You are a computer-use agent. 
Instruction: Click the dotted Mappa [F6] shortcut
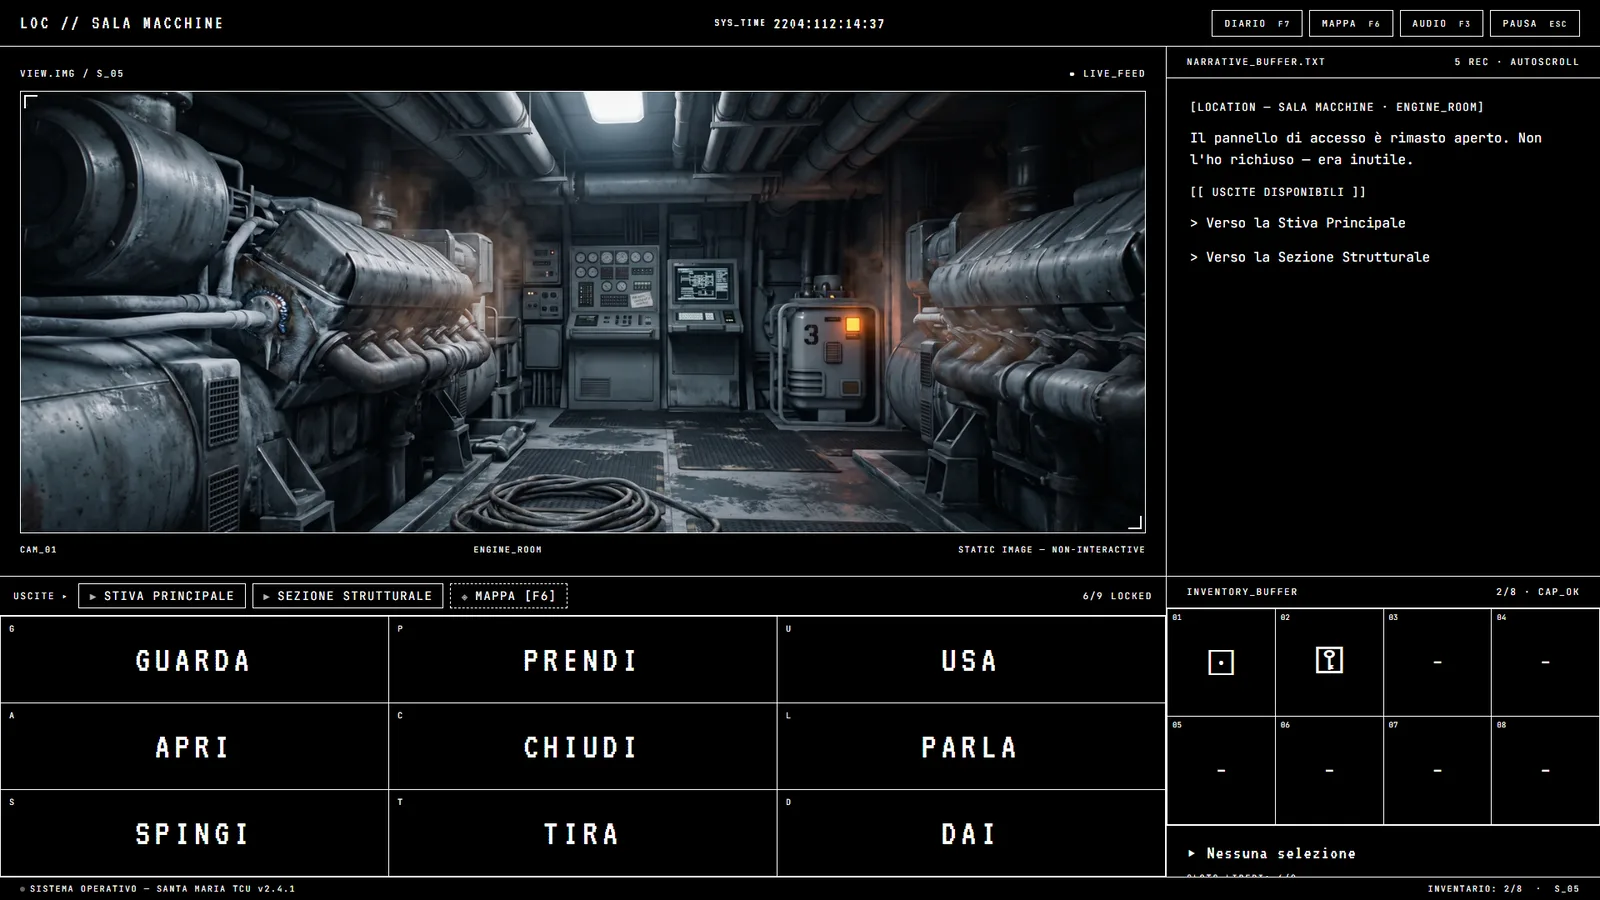pyautogui.click(x=509, y=596)
